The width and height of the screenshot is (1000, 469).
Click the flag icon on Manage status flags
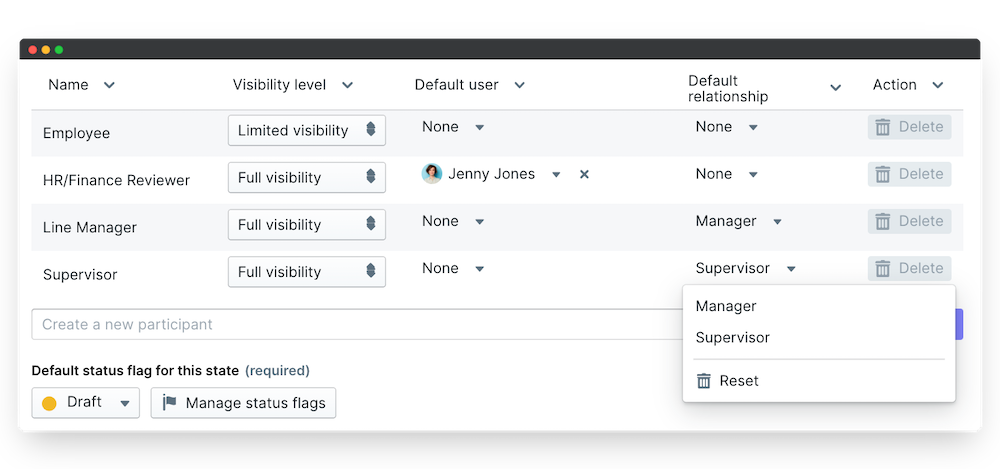(170, 403)
